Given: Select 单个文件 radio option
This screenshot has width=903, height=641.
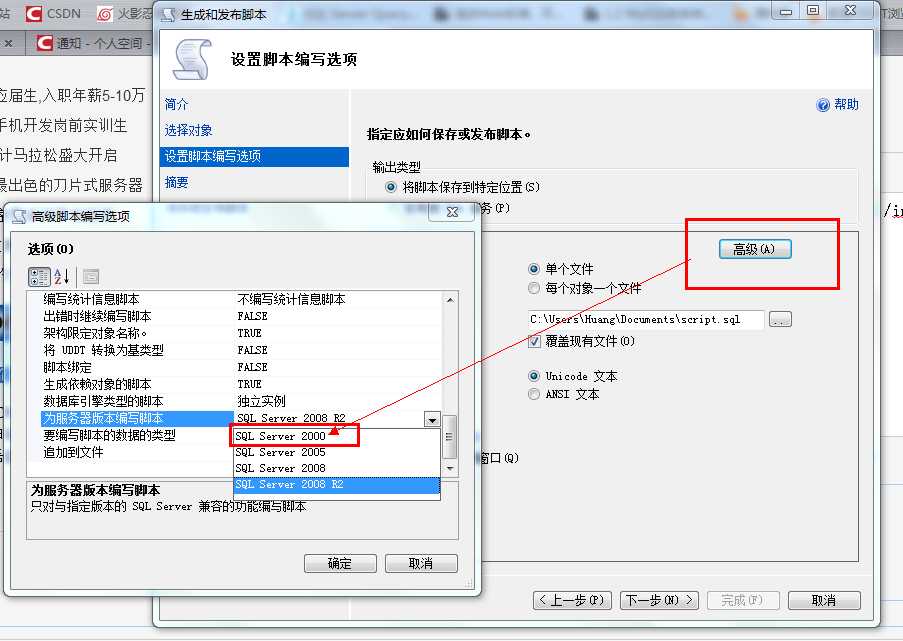Looking at the screenshot, I should pos(534,269).
